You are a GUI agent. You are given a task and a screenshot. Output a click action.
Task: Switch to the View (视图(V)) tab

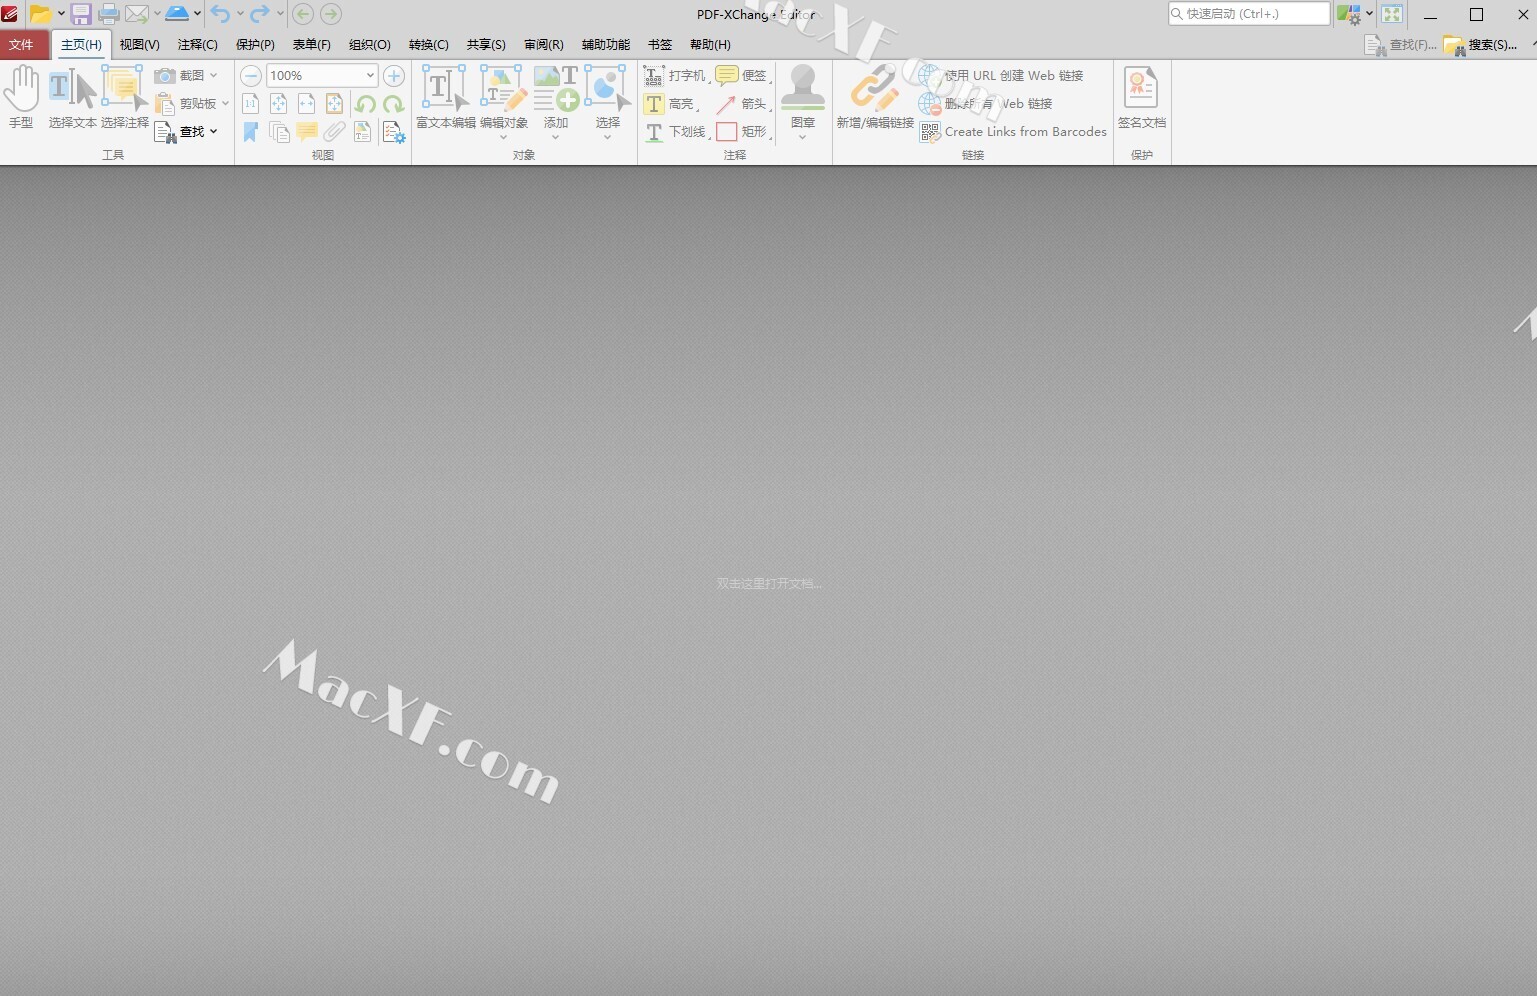click(140, 44)
